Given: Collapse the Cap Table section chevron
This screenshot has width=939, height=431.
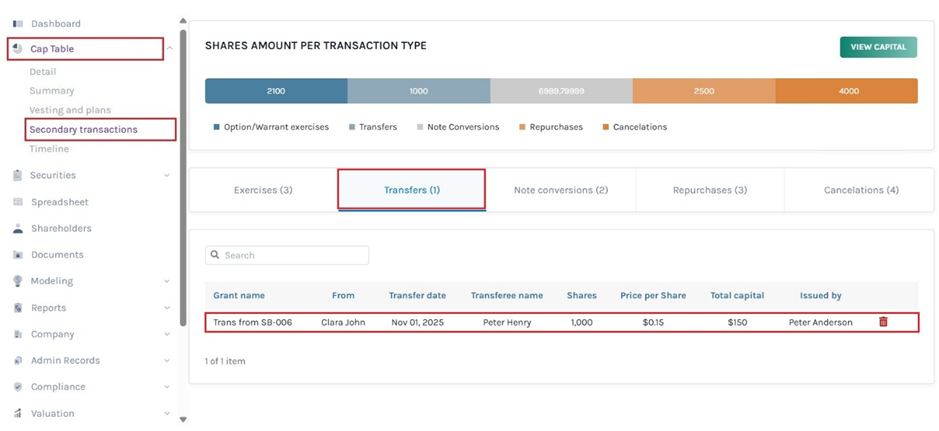Looking at the screenshot, I should pos(169,49).
